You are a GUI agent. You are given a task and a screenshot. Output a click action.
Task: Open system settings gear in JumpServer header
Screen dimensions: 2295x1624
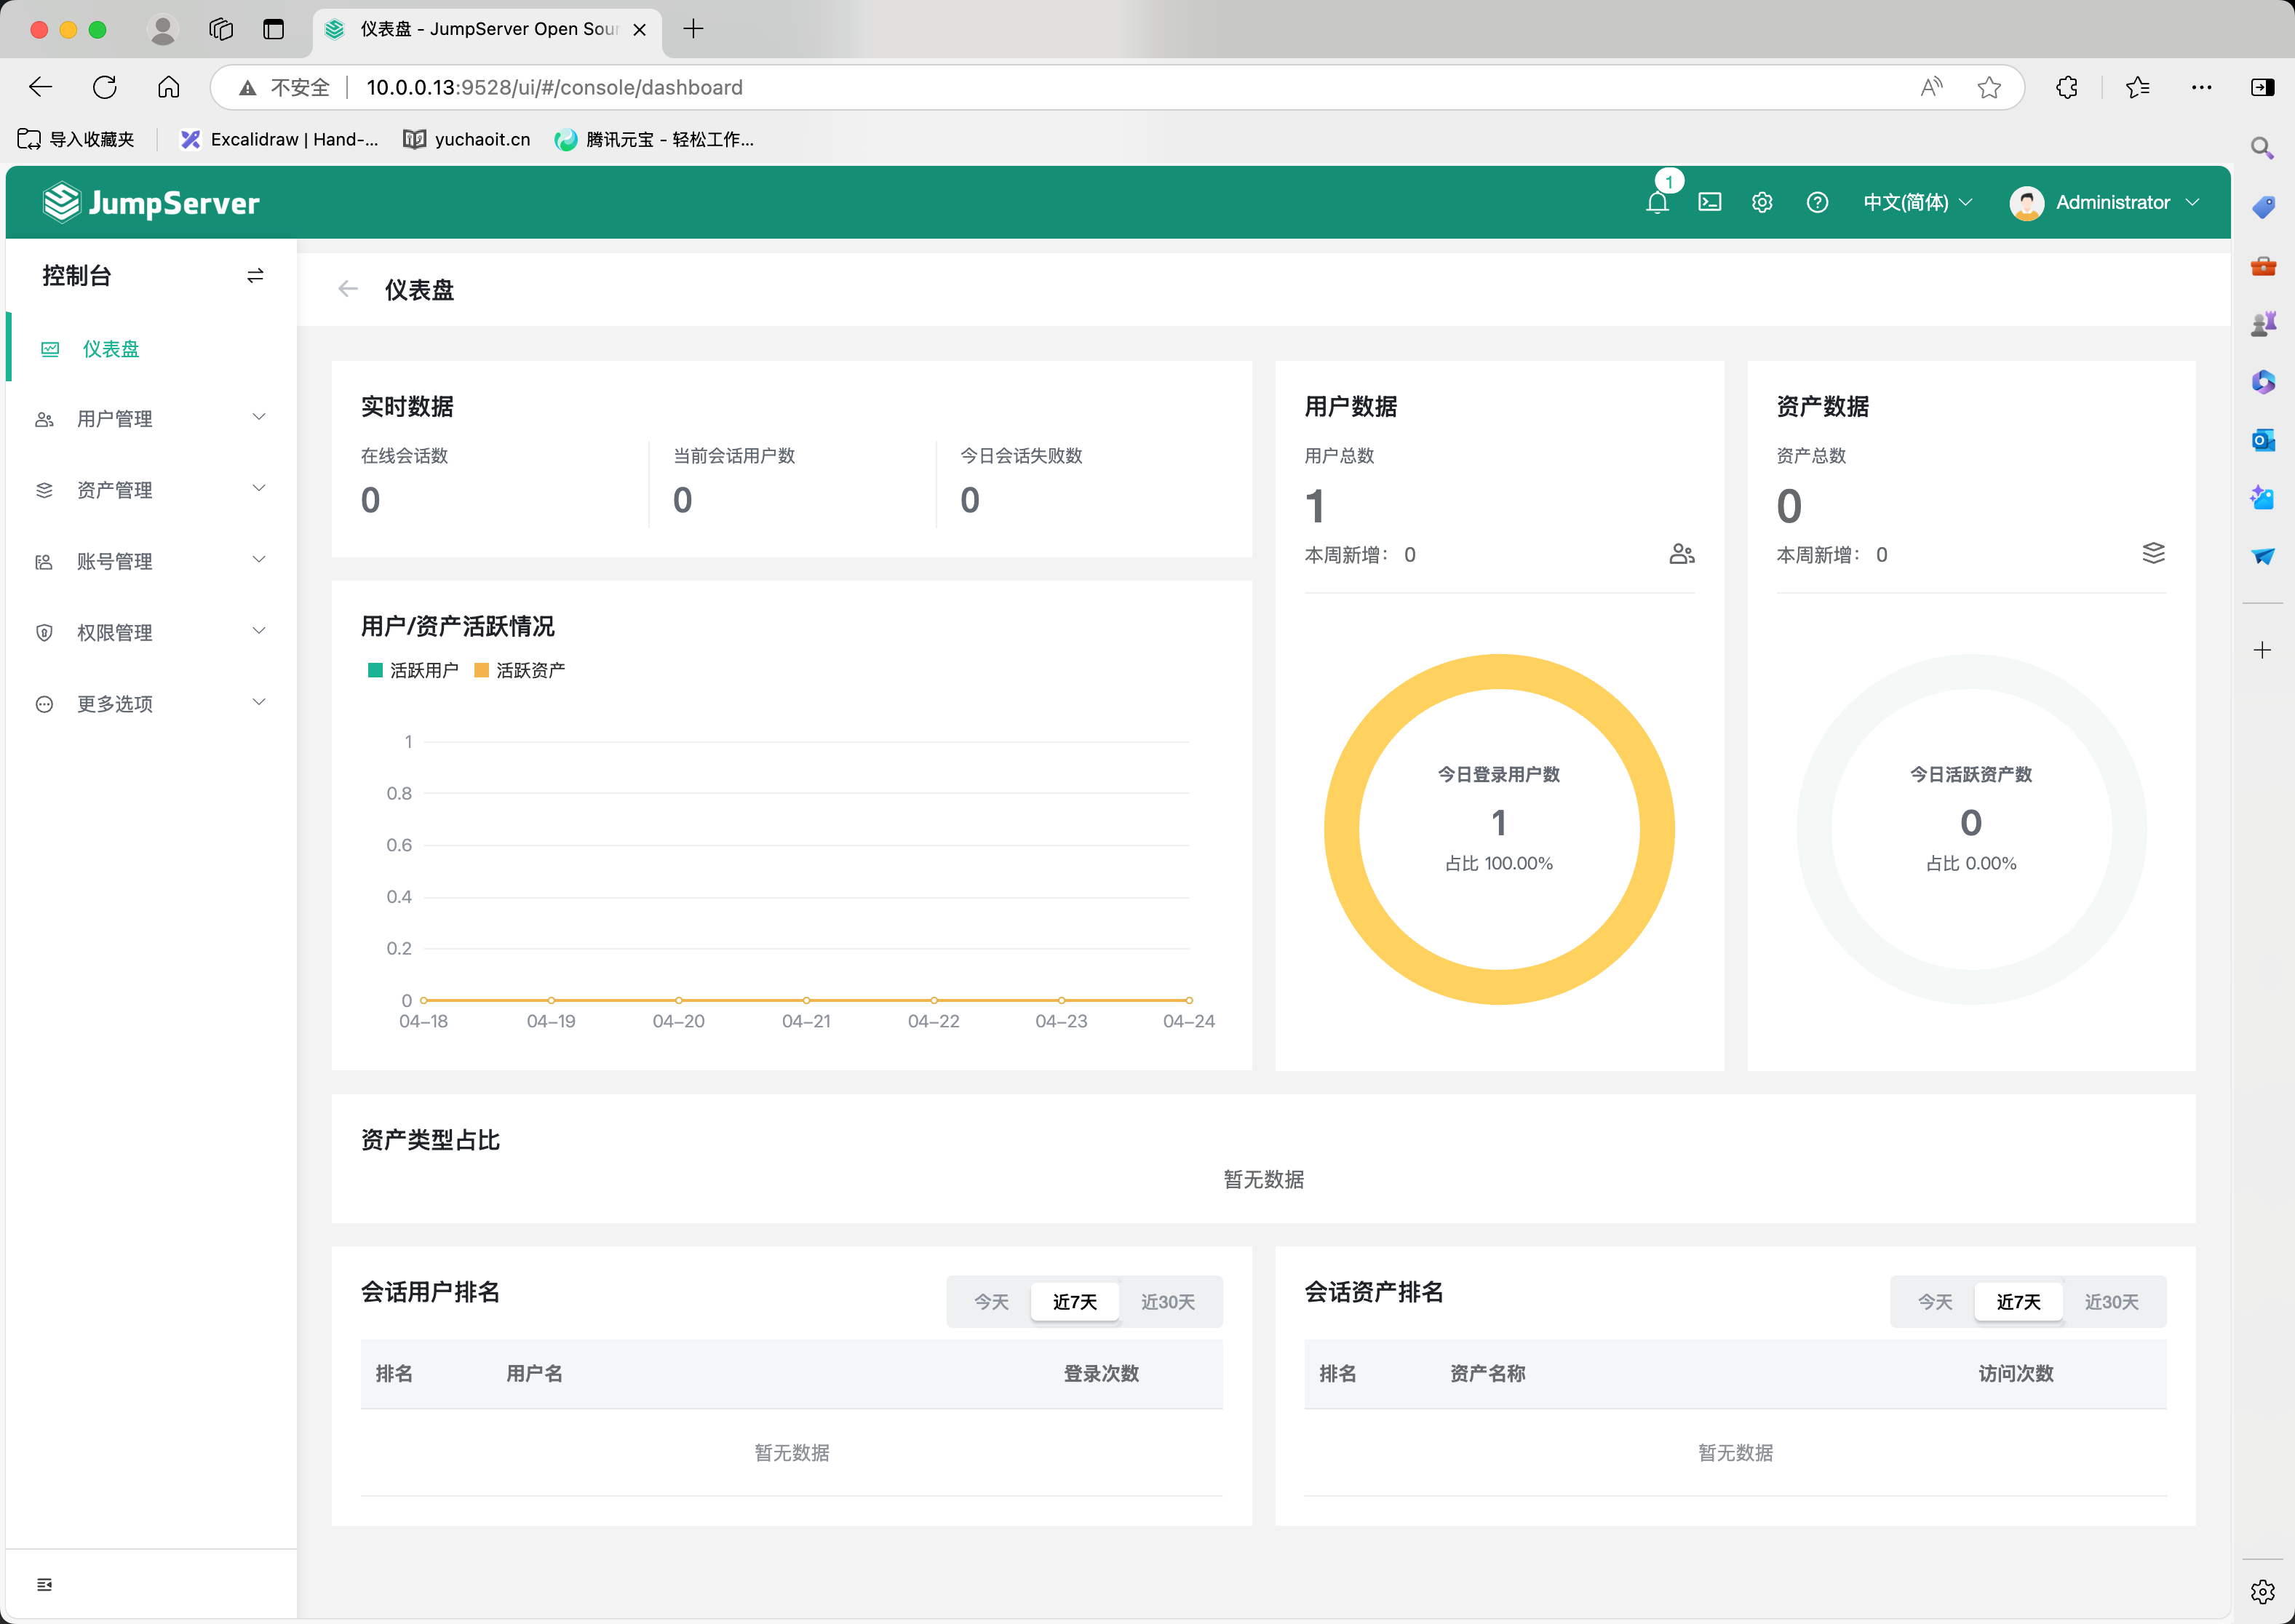coord(1762,203)
